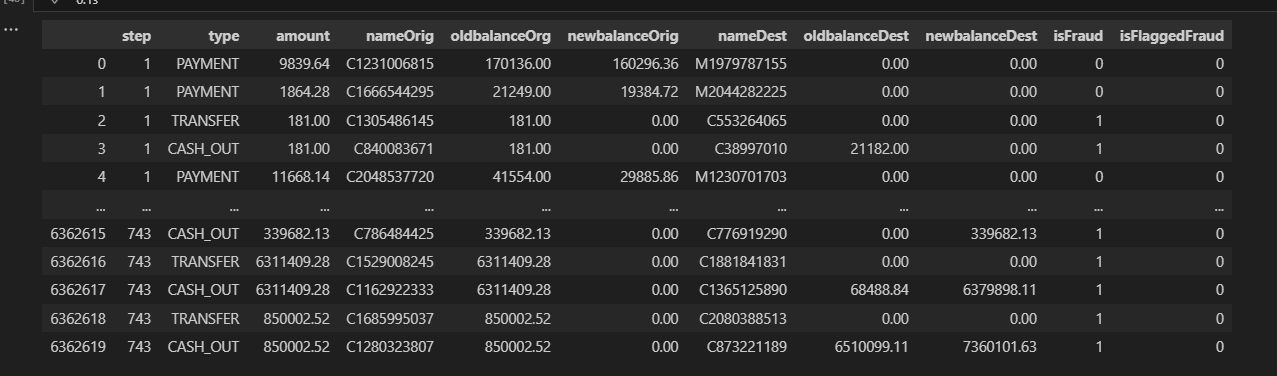Select oldbalanceDest value 21182.00
Viewport: 1277px width, 376px height.
click(878, 149)
